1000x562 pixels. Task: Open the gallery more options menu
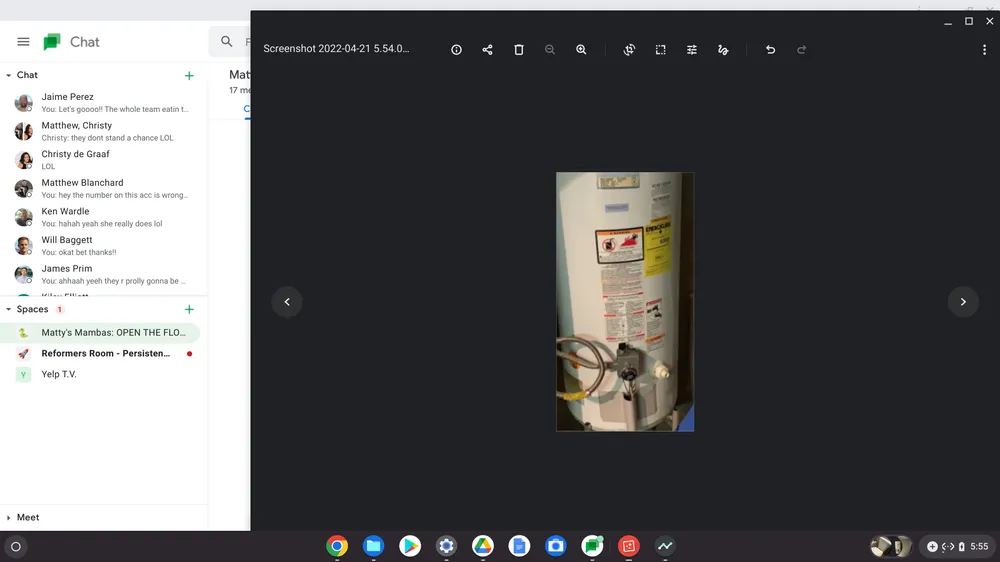984,50
